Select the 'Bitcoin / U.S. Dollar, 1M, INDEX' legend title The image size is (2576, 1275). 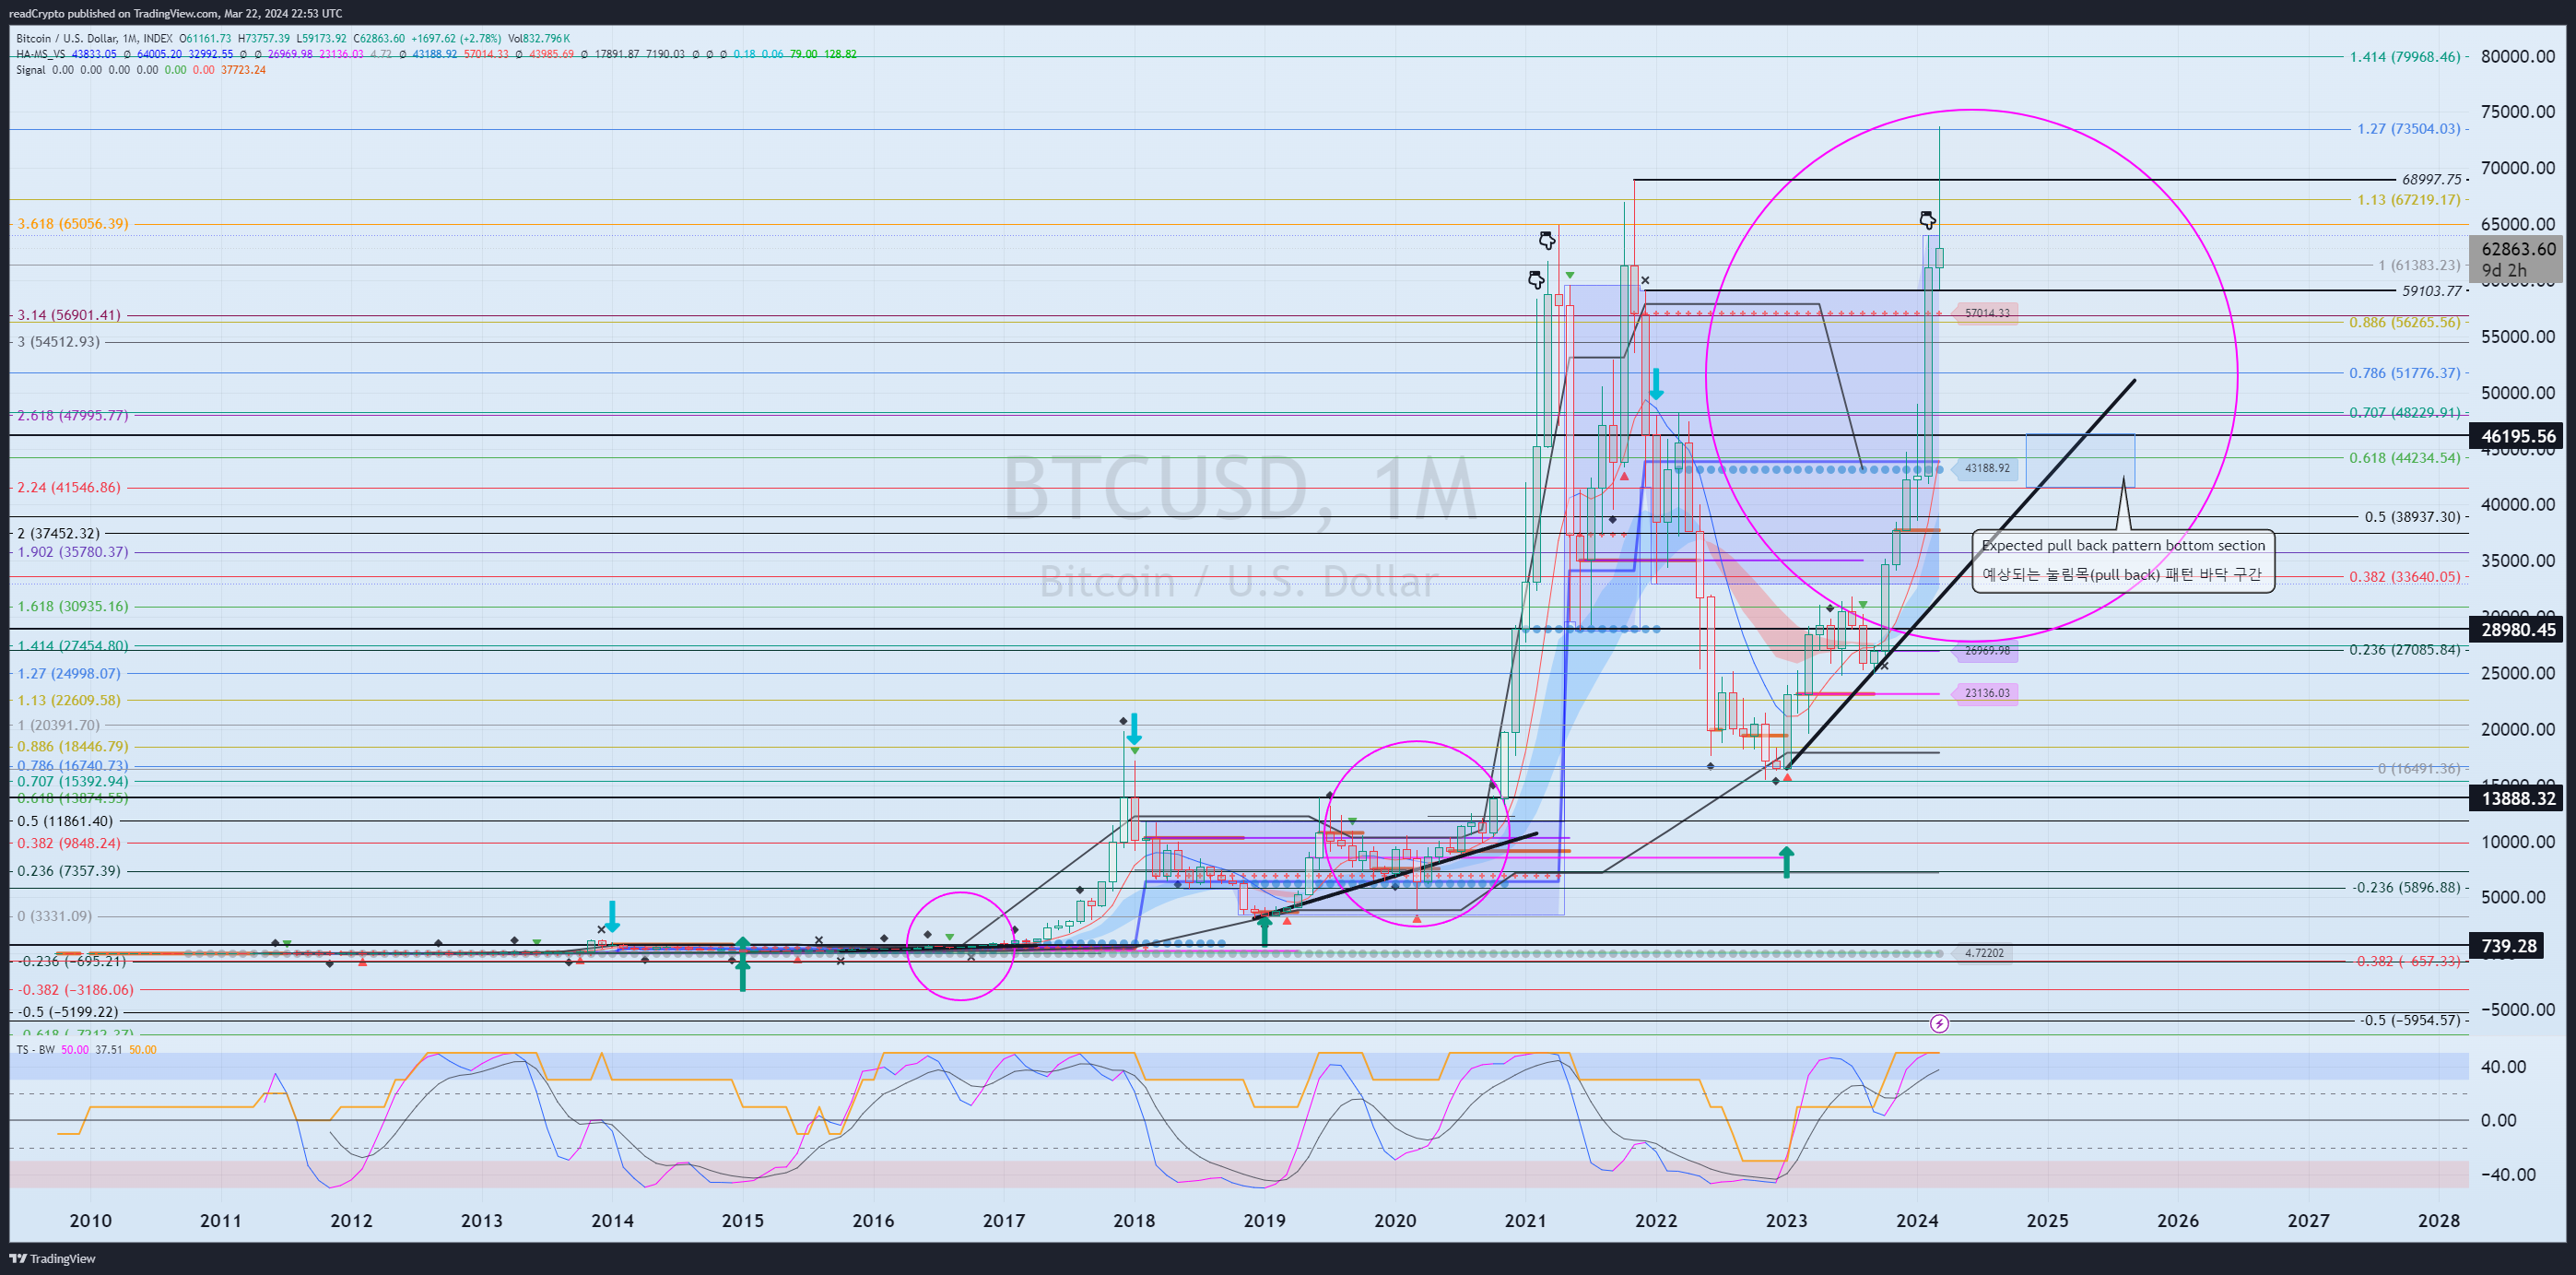[94, 38]
